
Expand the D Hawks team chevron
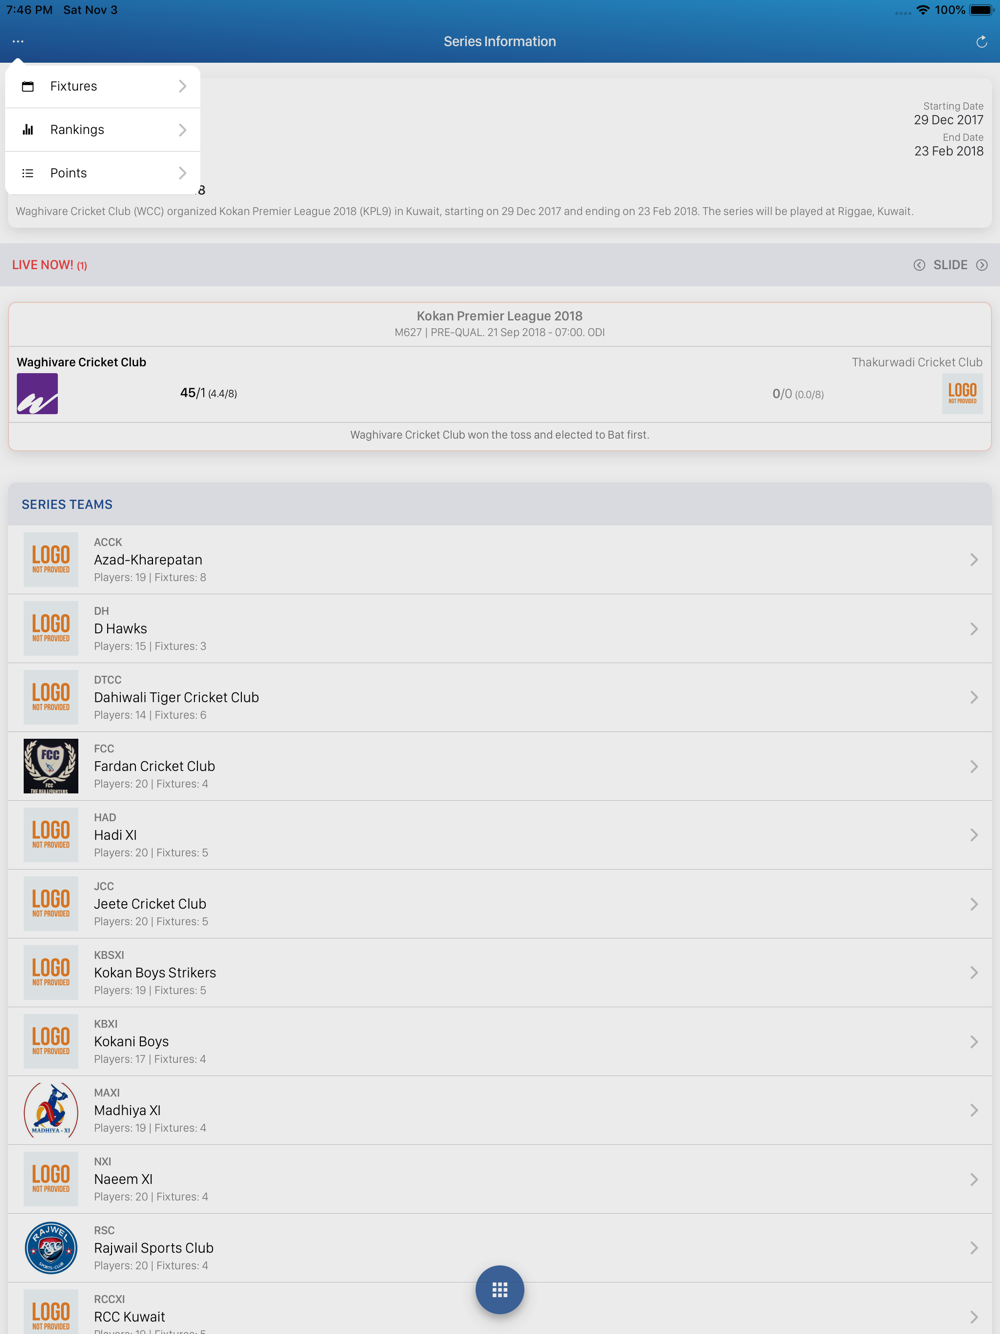[974, 629]
